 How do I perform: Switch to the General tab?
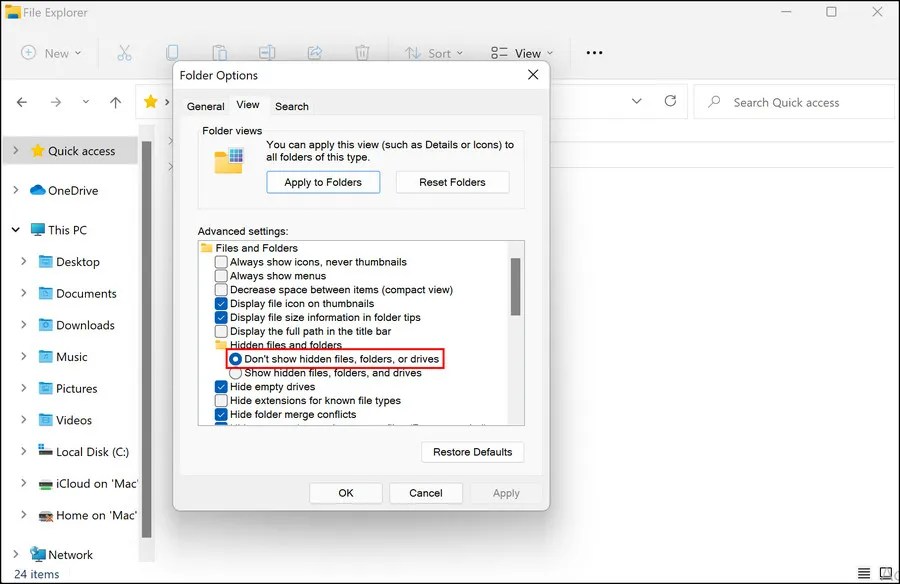[x=205, y=105]
